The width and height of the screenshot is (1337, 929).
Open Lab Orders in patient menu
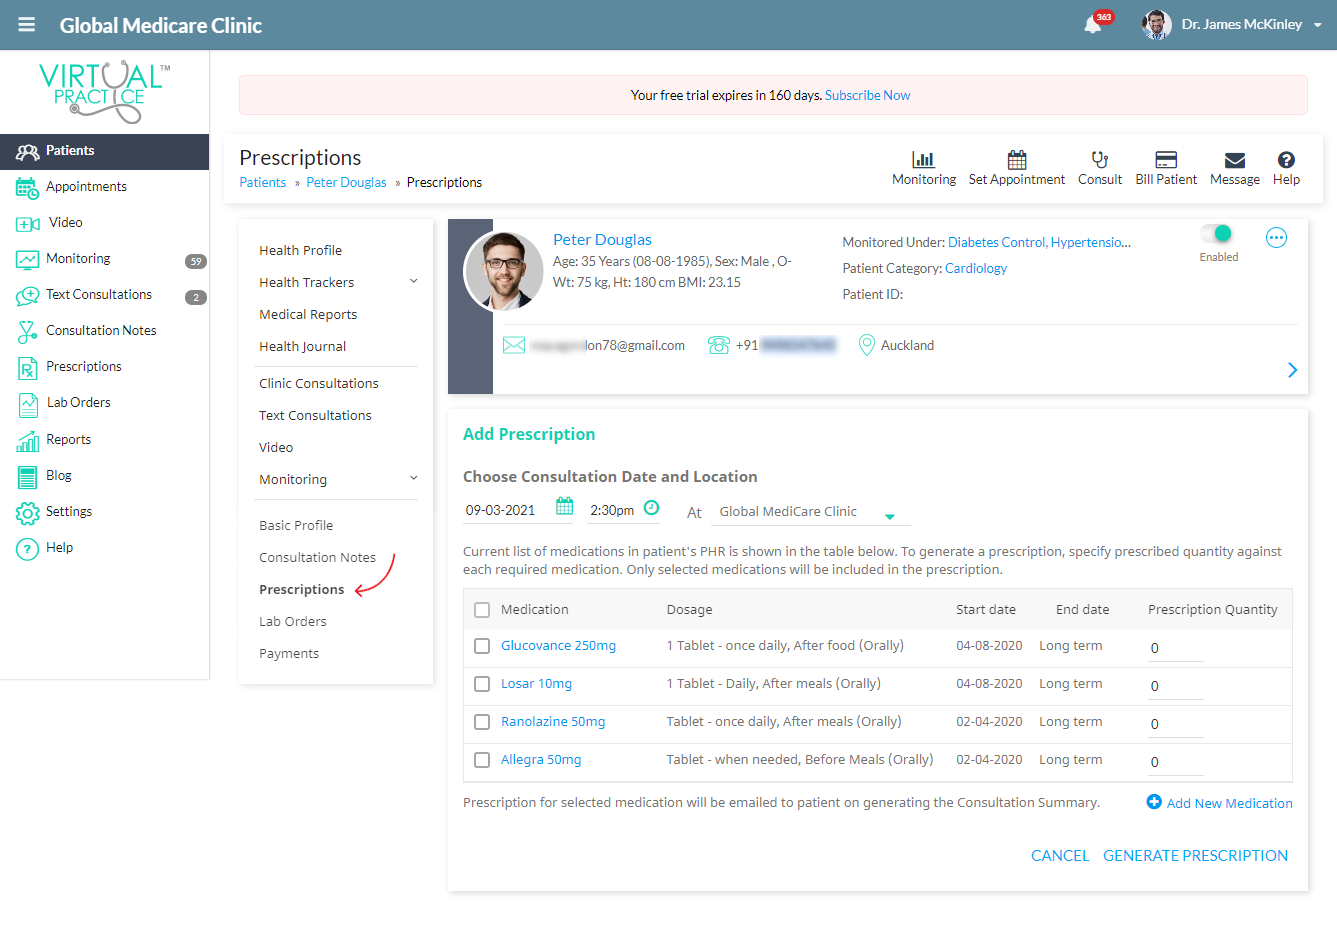pos(292,621)
